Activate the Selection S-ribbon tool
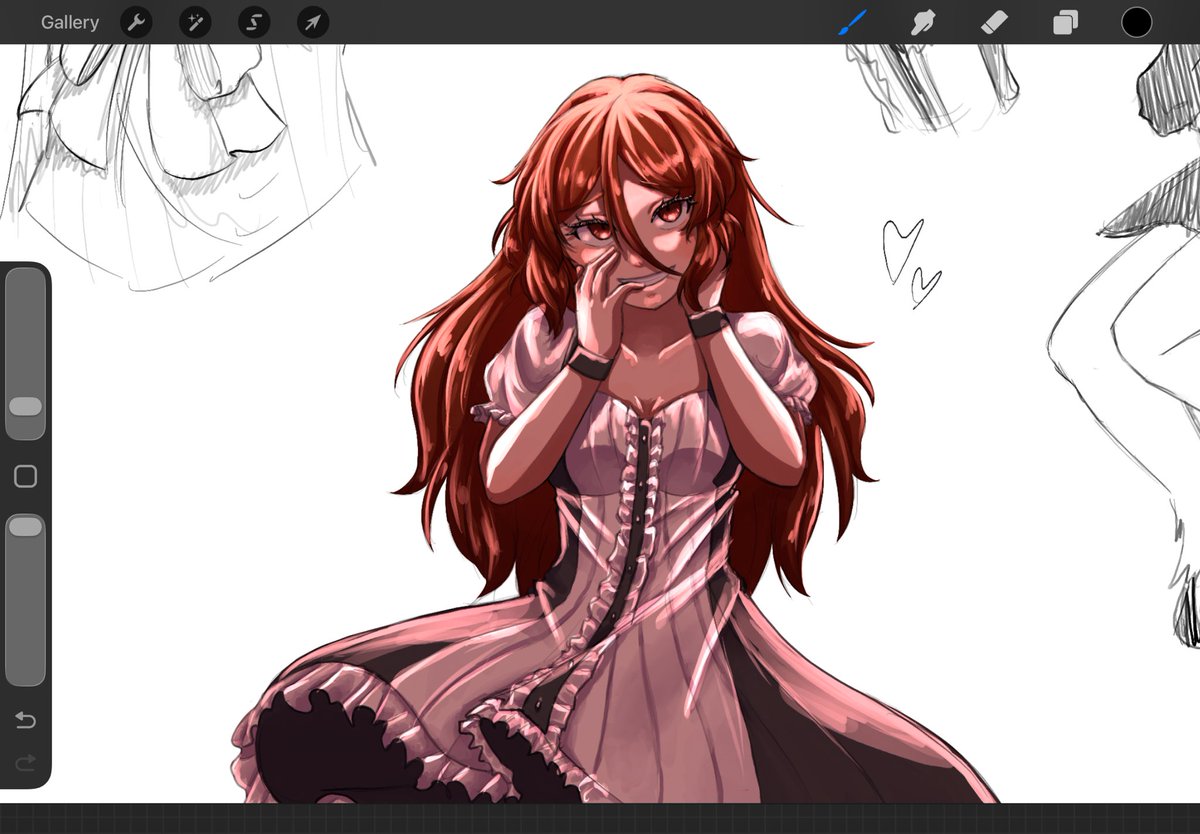This screenshot has height=834, width=1200. pyautogui.click(x=254, y=22)
